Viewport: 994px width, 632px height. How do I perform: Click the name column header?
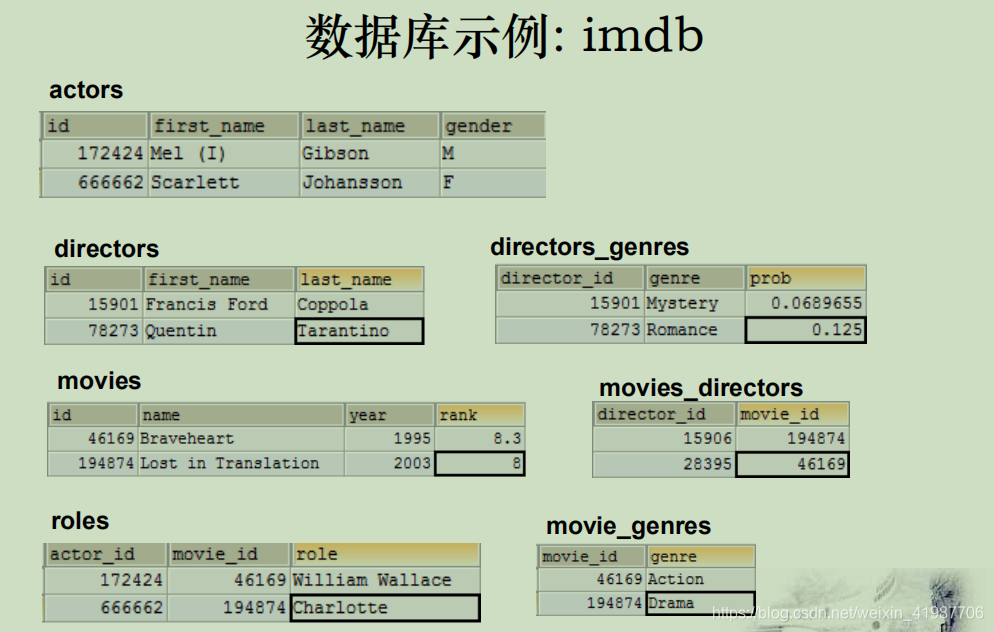coord(242,415)
